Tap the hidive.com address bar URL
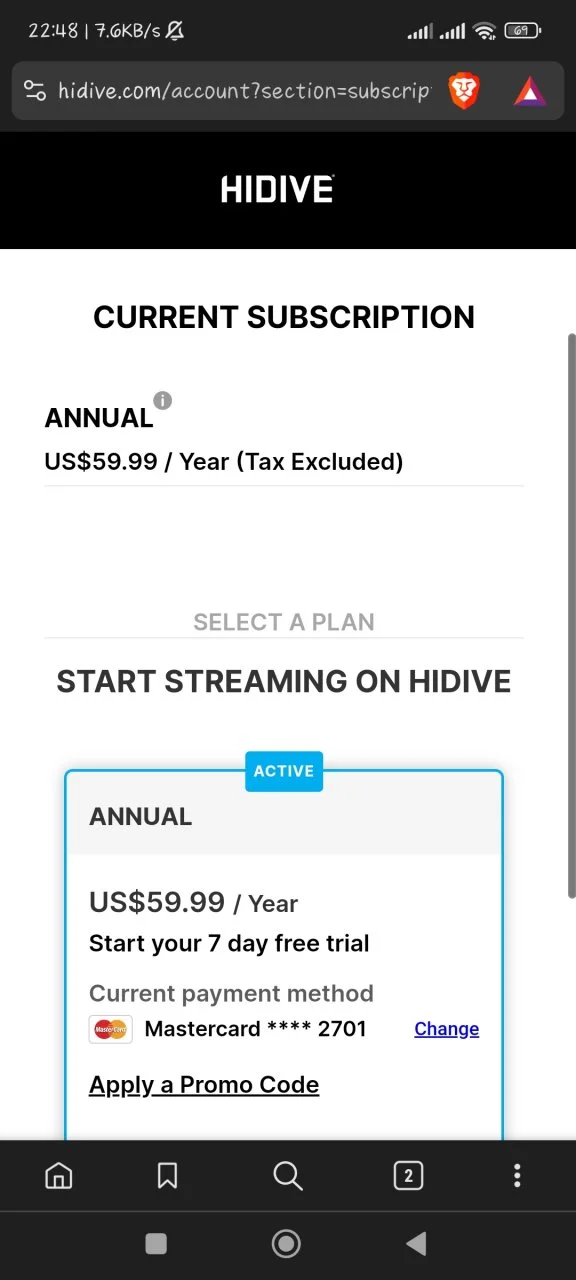Screen dimensions: 576x1280 (x=243, y=91)
